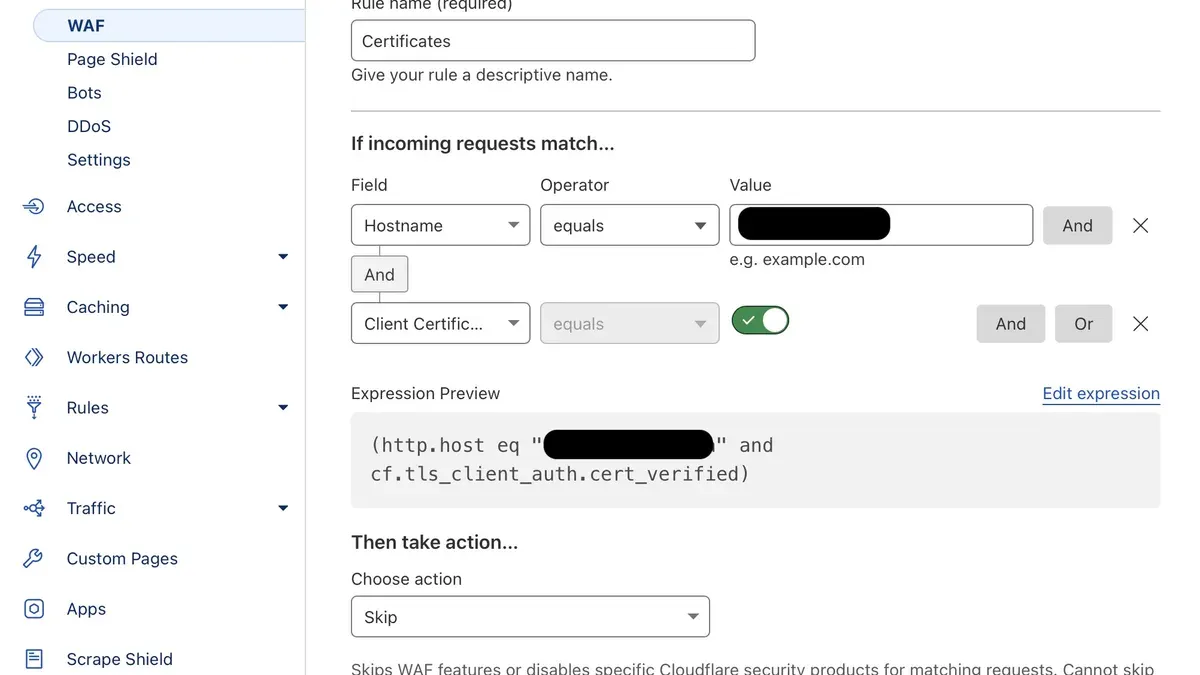Open Page Shield in sidebar
1200x675 pixels.
pyautogui.click(x=112, y=59)
